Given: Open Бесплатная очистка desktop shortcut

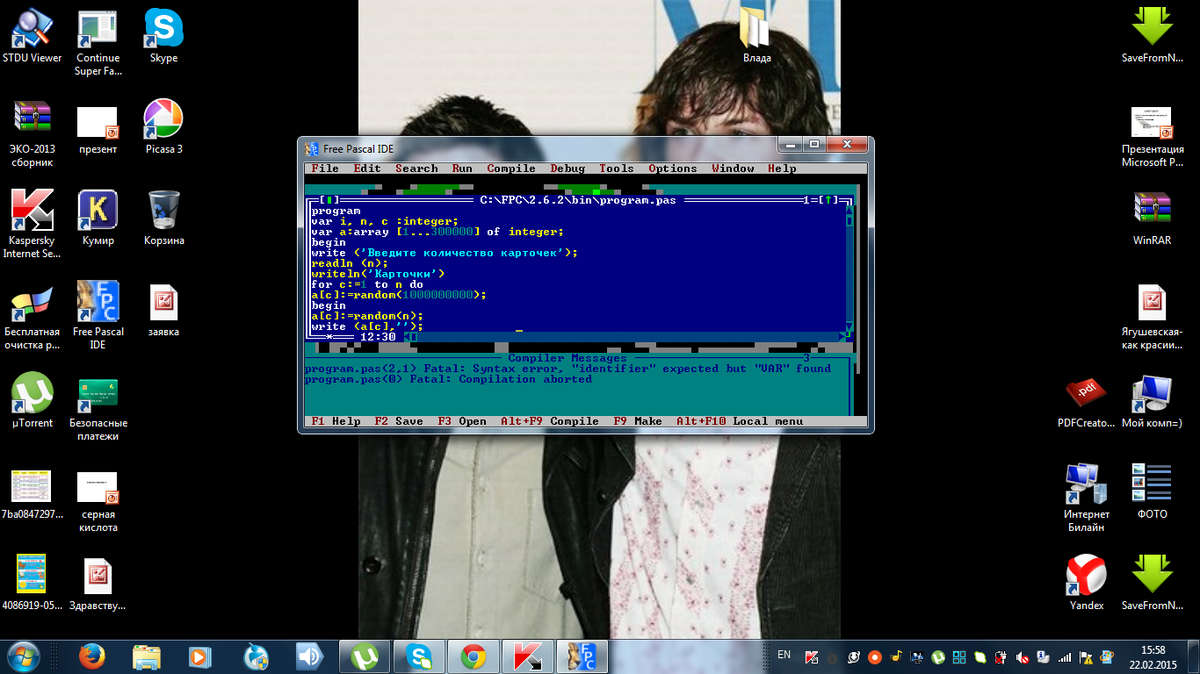Looking at the screenshot, I should pyautogui.click(x=32, y=317).
